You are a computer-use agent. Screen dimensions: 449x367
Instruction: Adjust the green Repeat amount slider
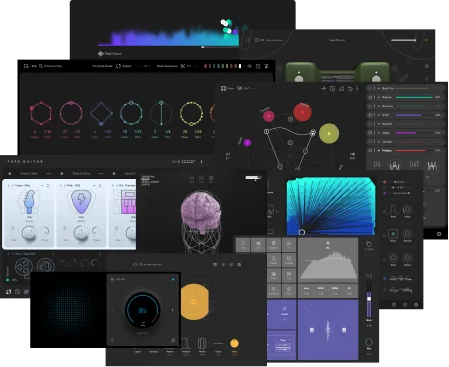(x=414, y=97)
